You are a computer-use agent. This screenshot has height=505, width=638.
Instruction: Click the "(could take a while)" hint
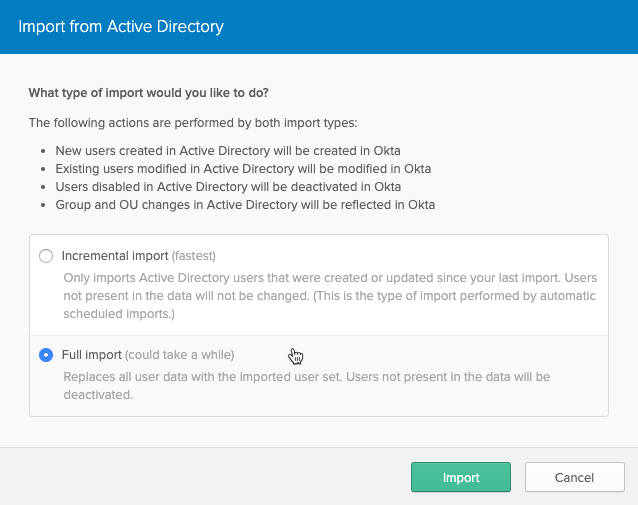click(180, 355)
